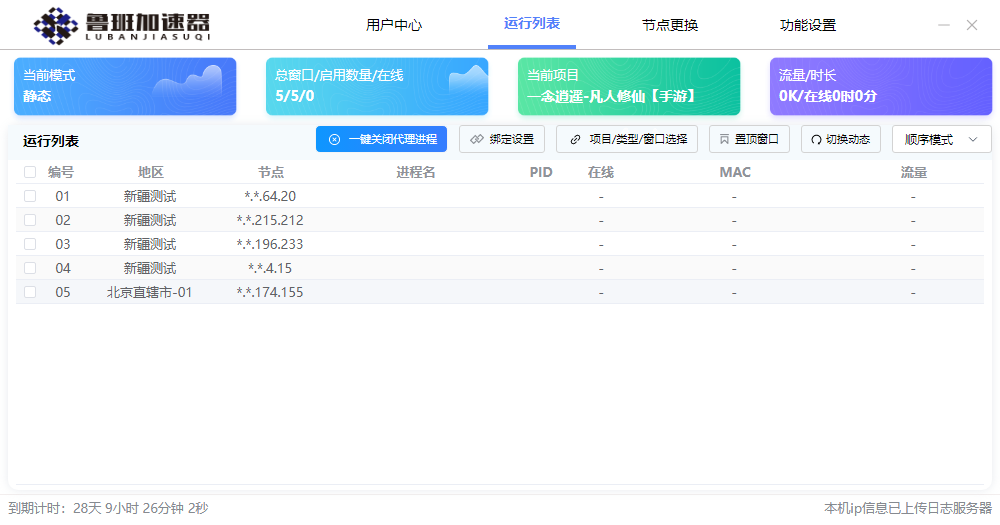This screenshot has width=1000, height=525.
Task: Open 绑定设置 binding settings
Action: [x=502, y=139]
